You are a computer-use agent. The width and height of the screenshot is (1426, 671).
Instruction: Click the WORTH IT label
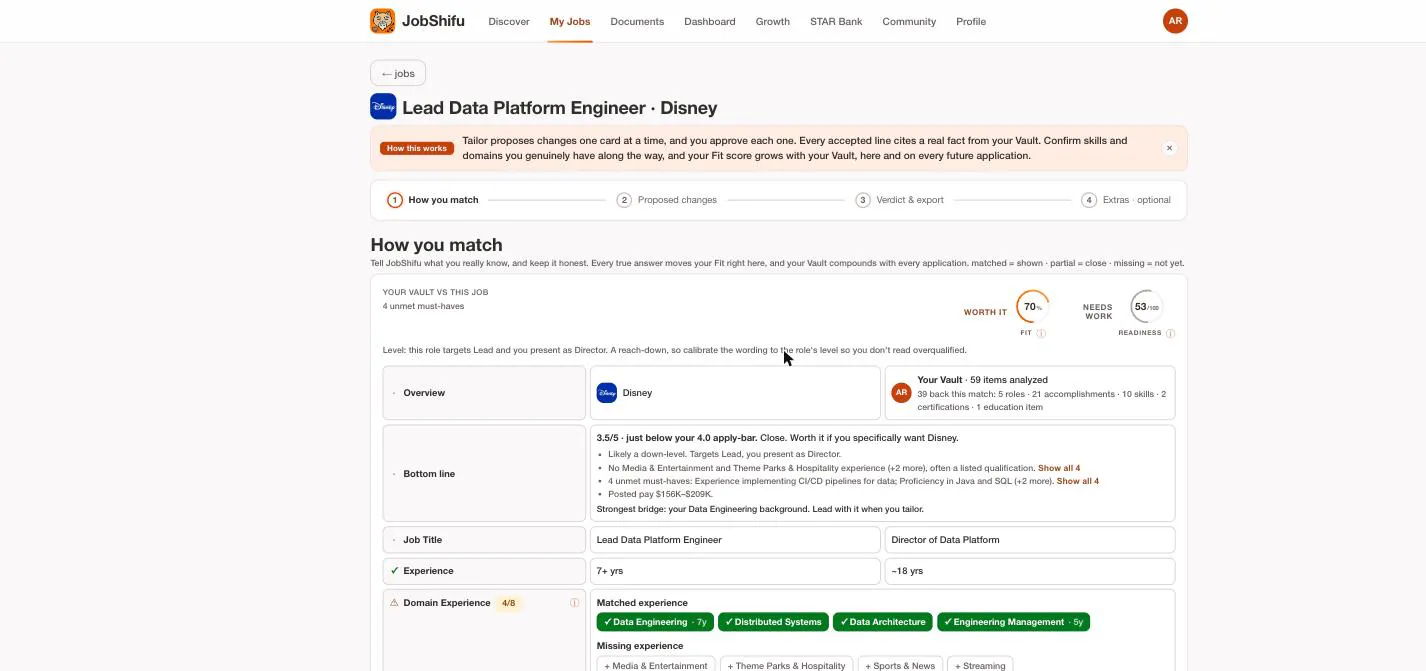point(985,312)
